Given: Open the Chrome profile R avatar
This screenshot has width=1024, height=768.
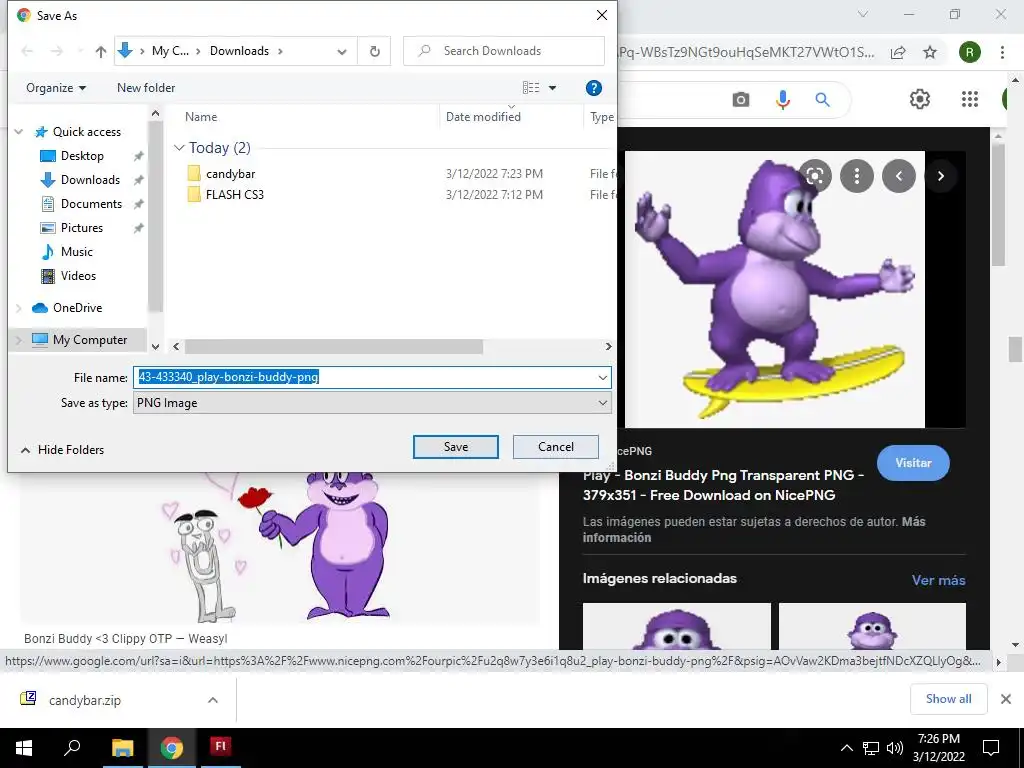Looking at the screenshot, I should click(x=970, y=52).
